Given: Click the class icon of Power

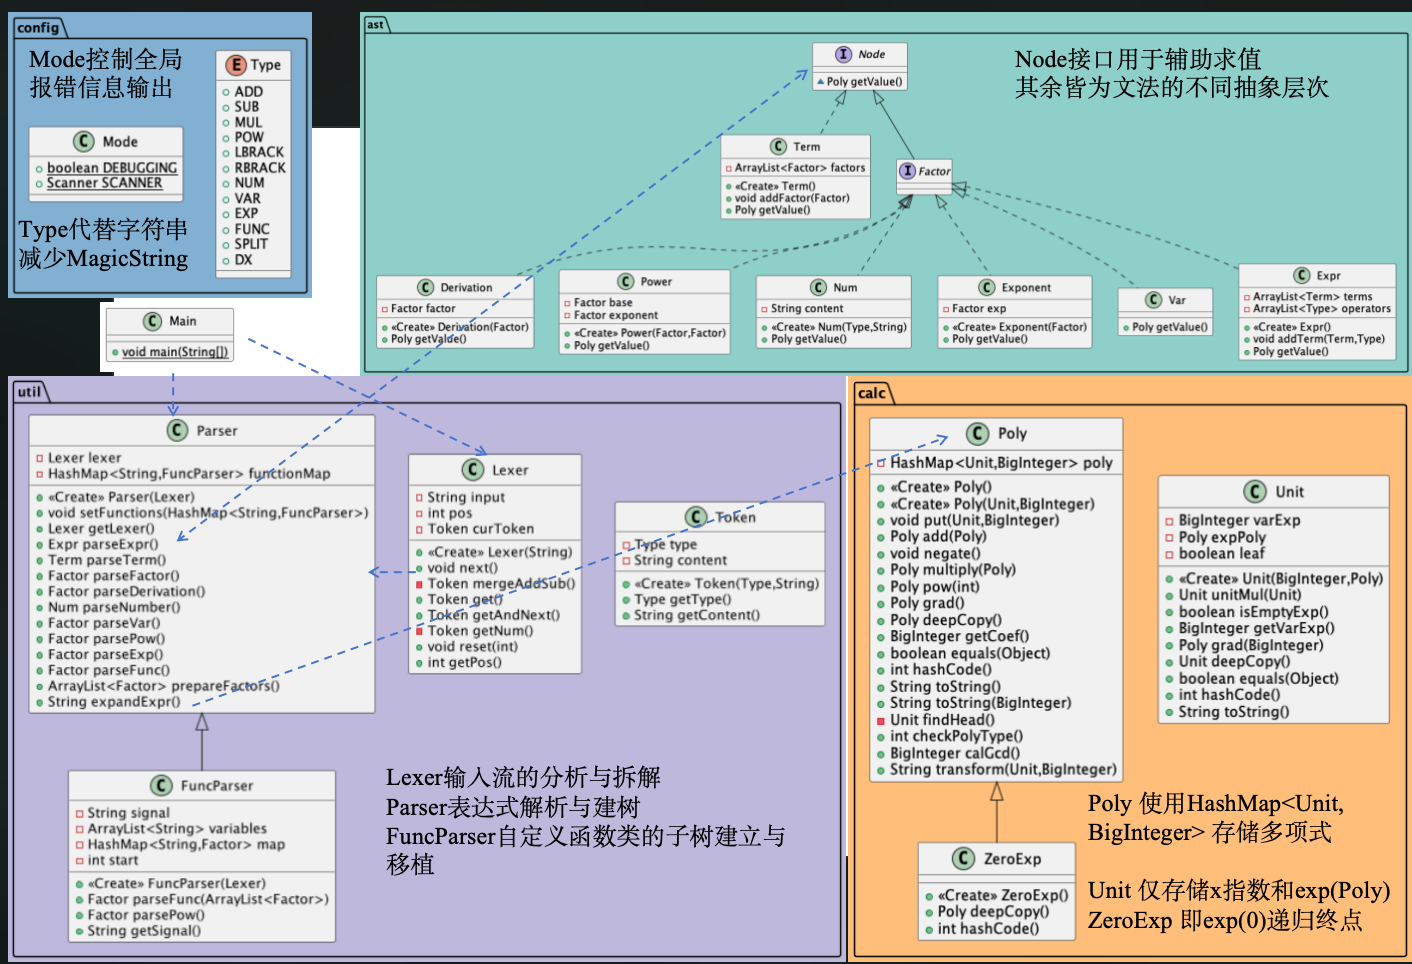Looking at the screenshot, I should [x=626, y=281].
